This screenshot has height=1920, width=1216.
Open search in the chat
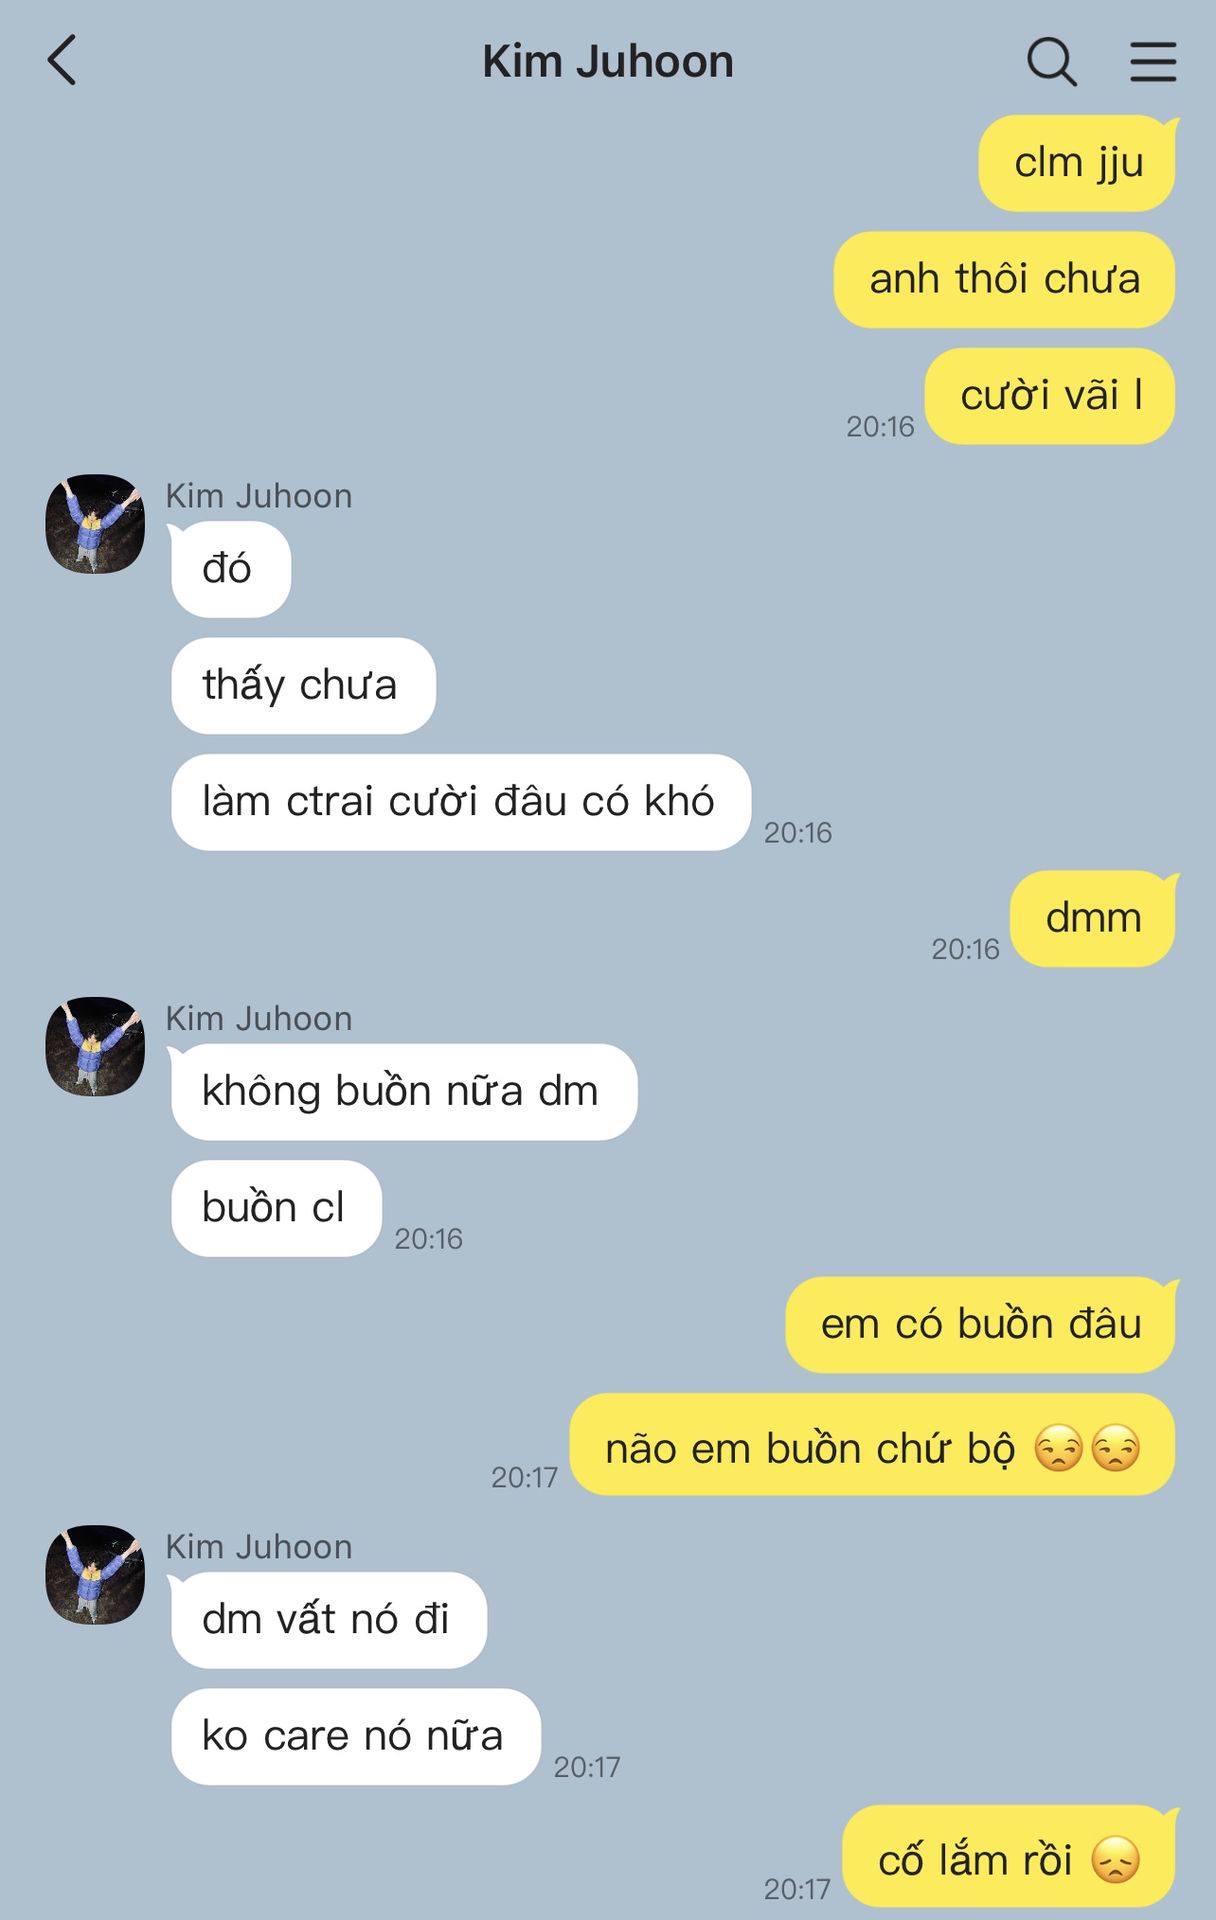[1051, 62]
